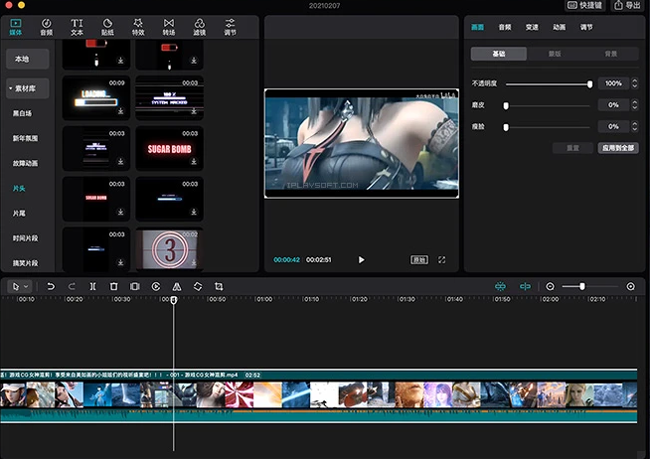Switch to the 变速 (Speed) tab

(x=532, y=28)
